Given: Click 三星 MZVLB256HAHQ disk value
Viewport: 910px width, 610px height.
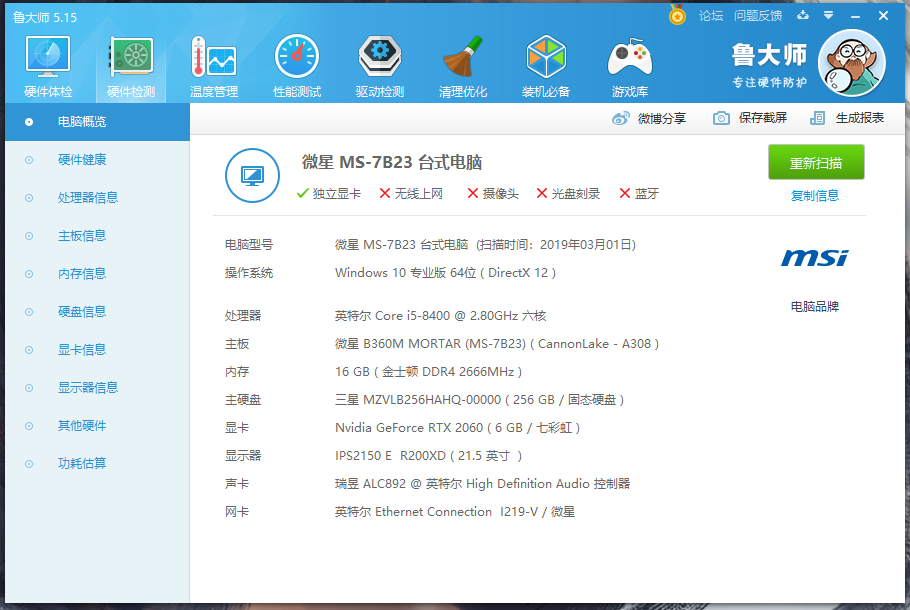Looking at the screenshot, I should 479,399.
